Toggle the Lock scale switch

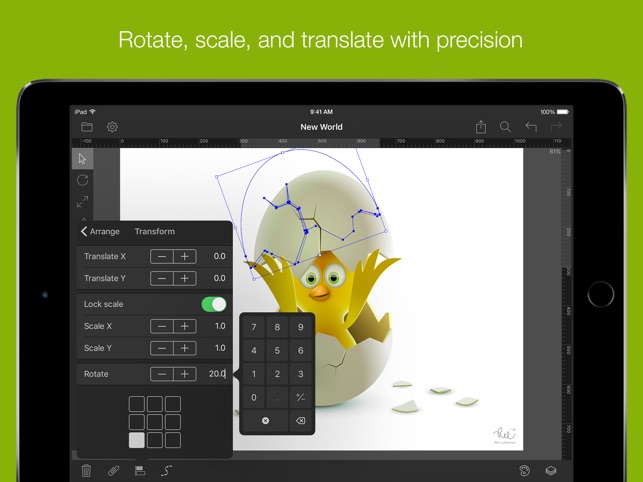pyautogui.click(x=214, y=304)
